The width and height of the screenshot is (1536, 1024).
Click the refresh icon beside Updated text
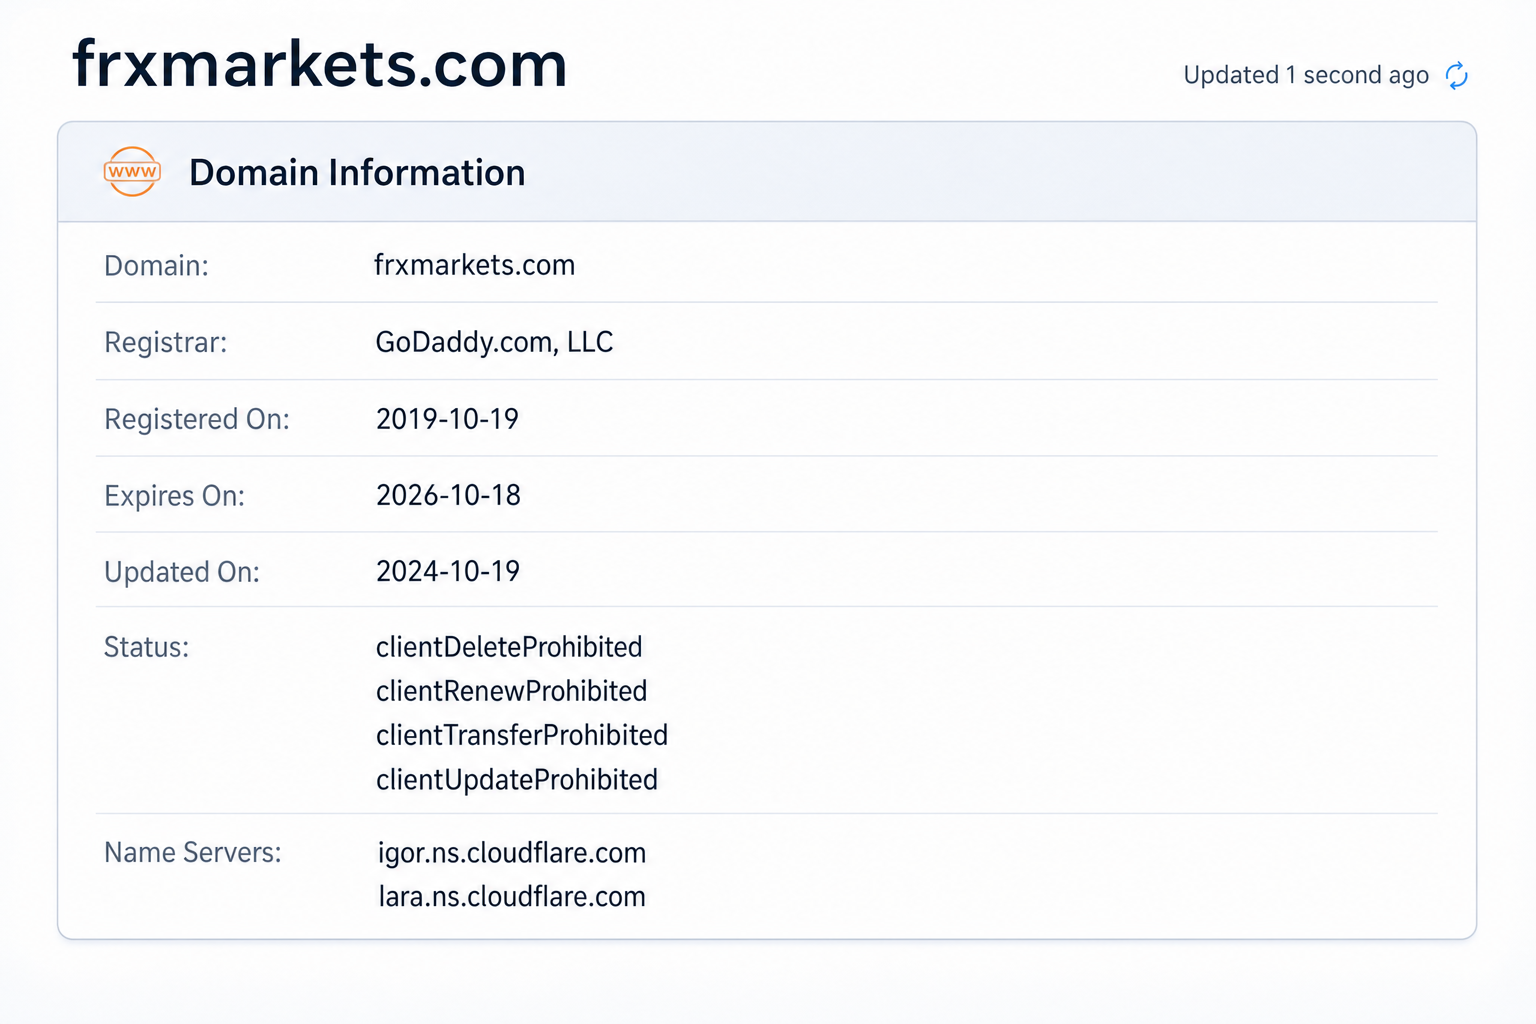tap(1457, 75)
